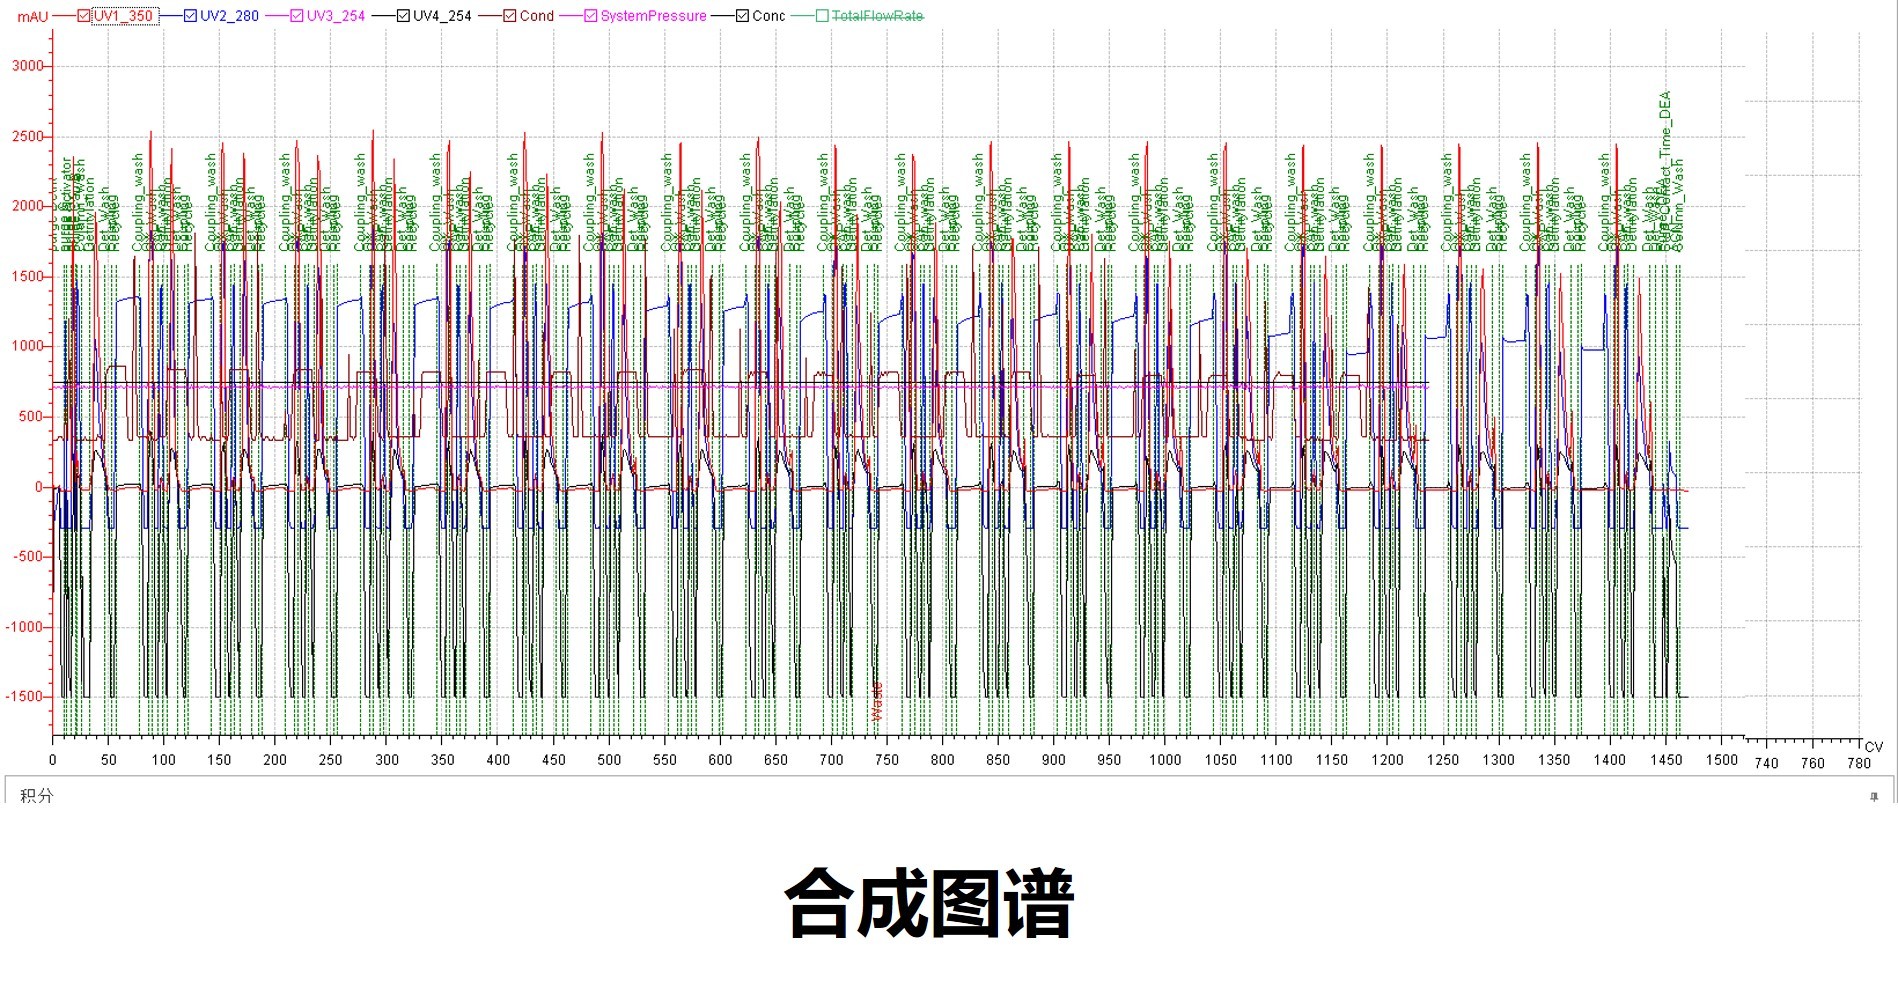Select the UV4_254 legend label
Screen dimensions: 1898x989
click(442, 16)
